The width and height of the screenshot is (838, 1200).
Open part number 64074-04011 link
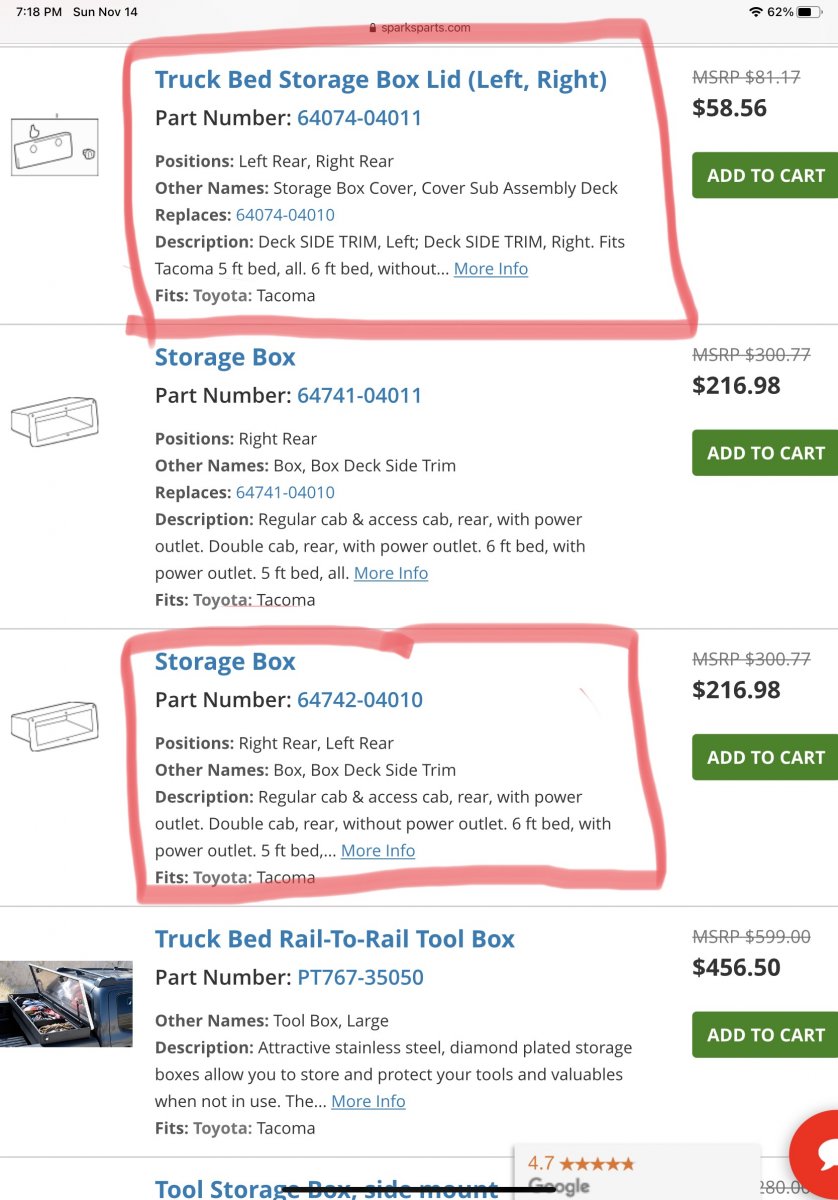[359, 118]
